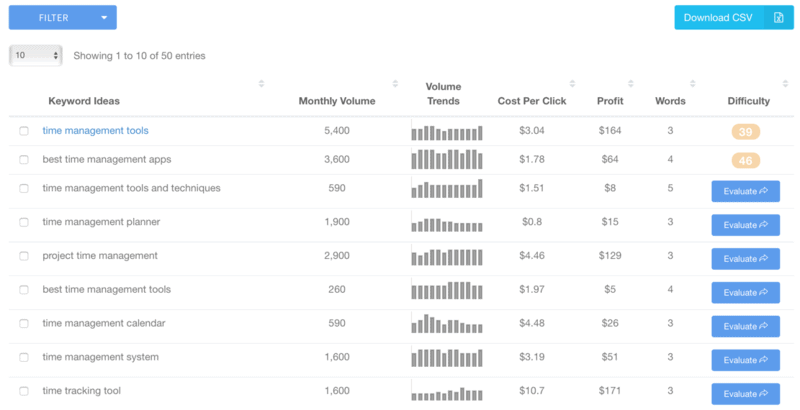Check the box for time management tools
The height and width of the screenshot is (410, 800).
(x=24, y=131)
